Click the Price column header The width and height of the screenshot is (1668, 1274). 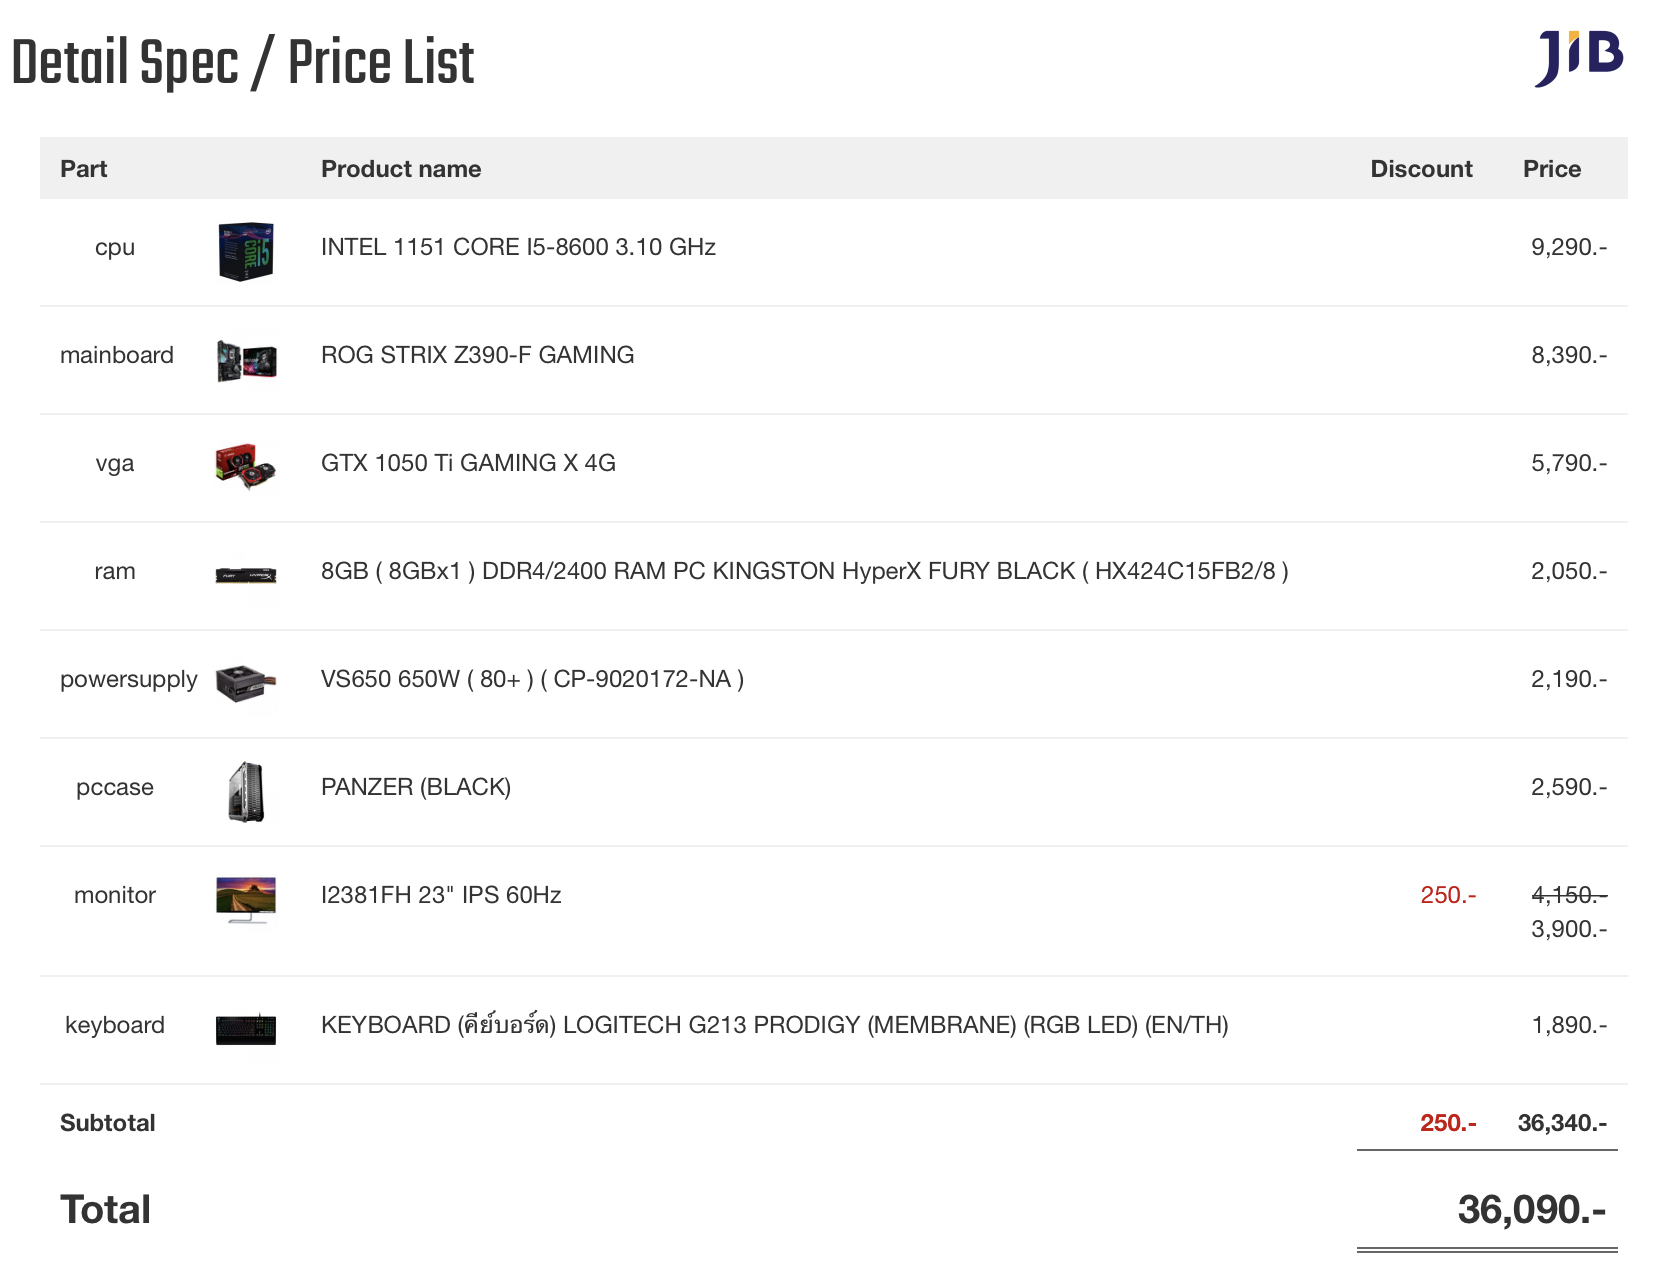(1551, 169)
